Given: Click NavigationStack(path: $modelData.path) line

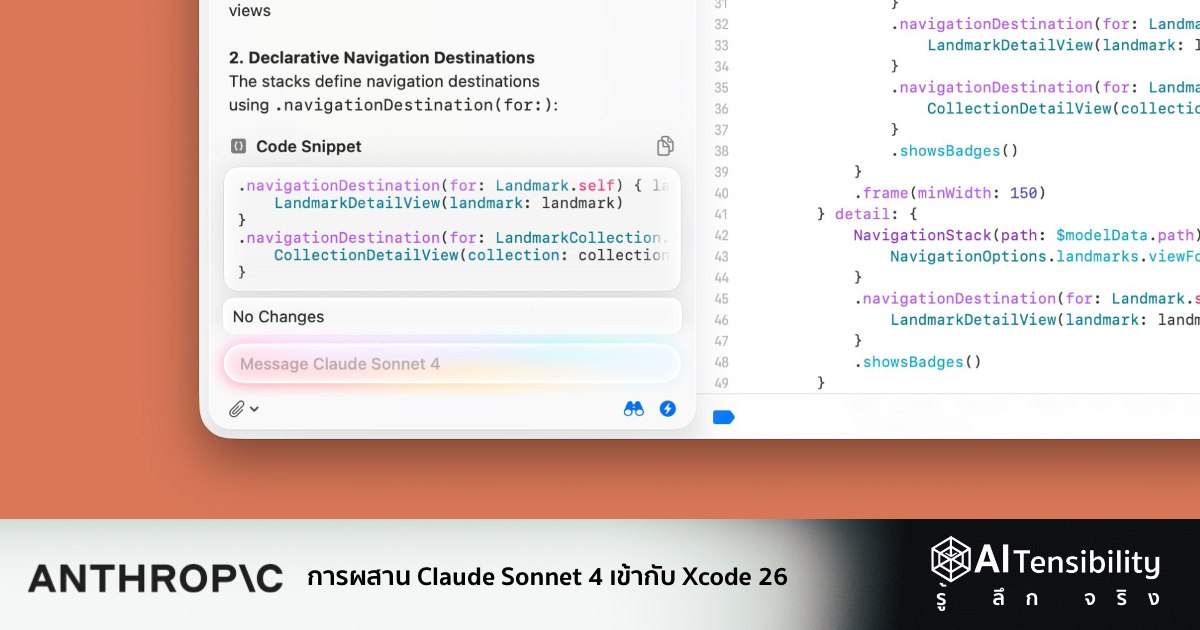Looking at the screenshot, I should click(1025, 235).
